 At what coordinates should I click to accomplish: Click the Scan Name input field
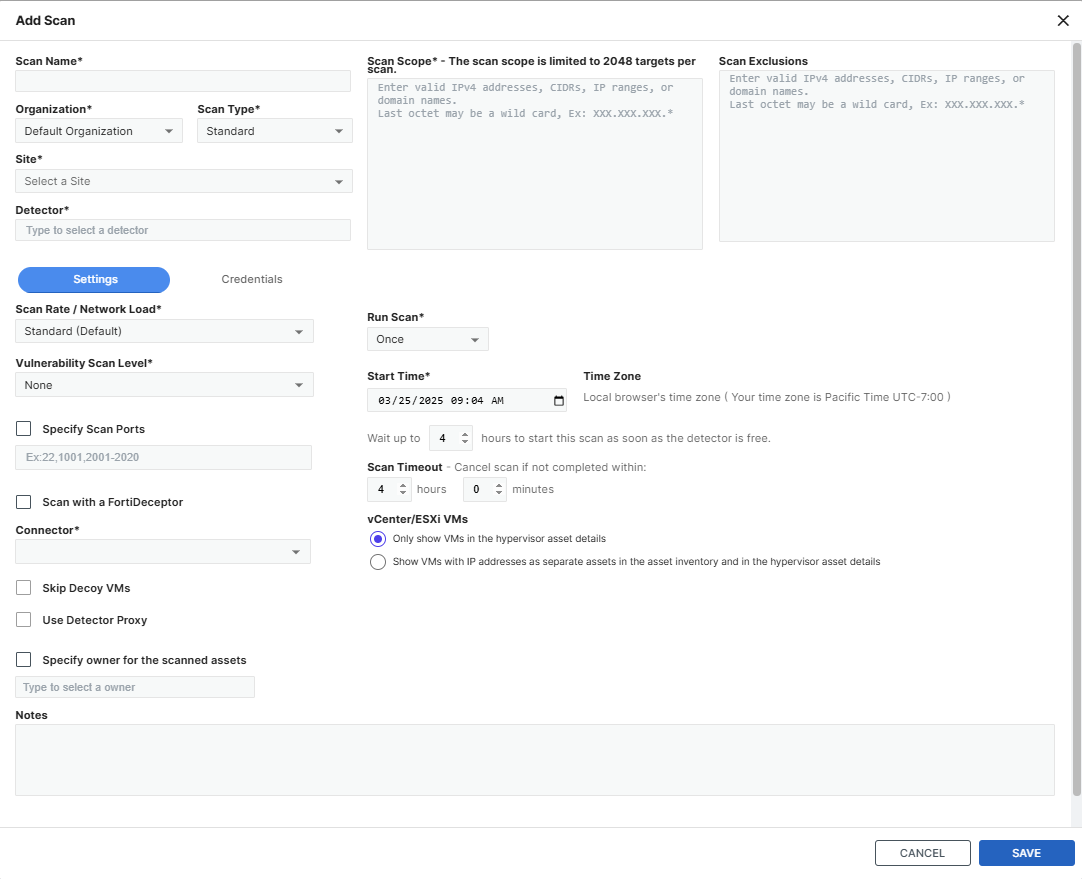click(x=183, y=81)
